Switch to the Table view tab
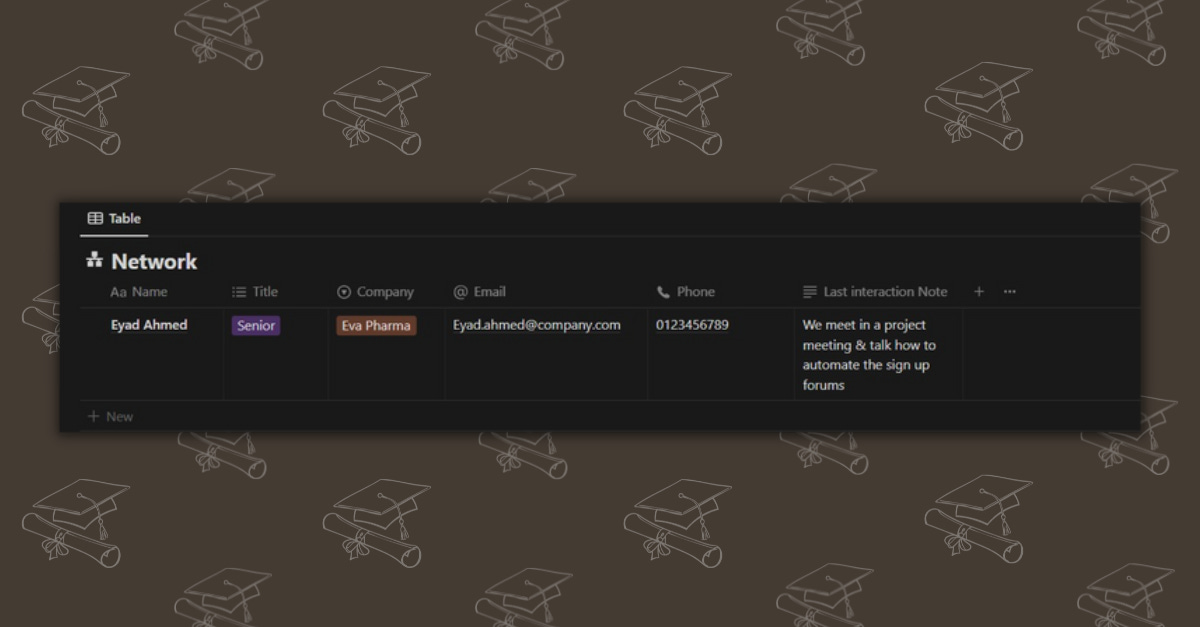Screen dimensions: 1200x627 point(114,218)
